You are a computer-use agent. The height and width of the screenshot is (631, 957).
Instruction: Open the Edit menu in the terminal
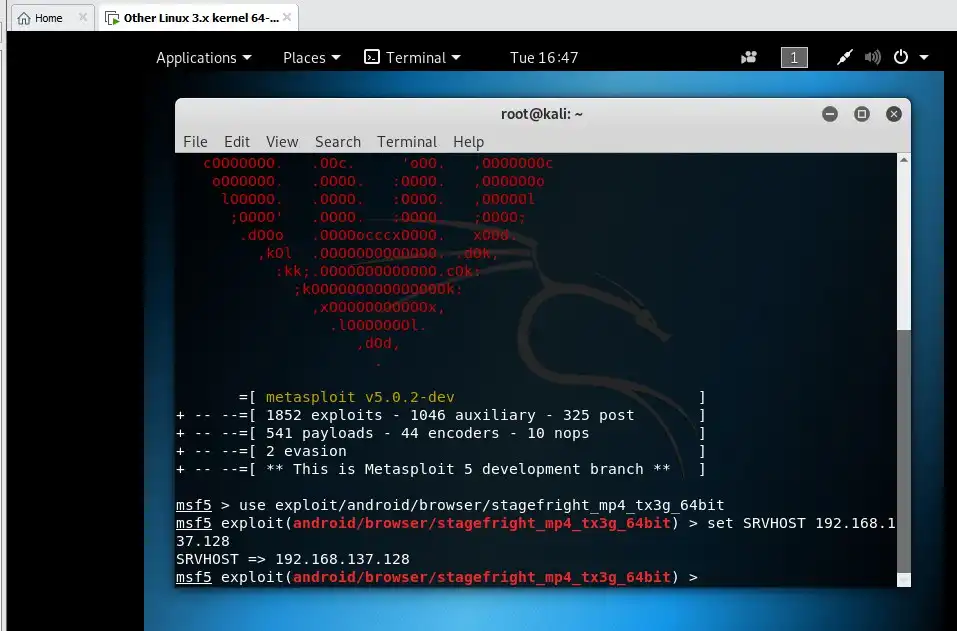tap(237, 142)
